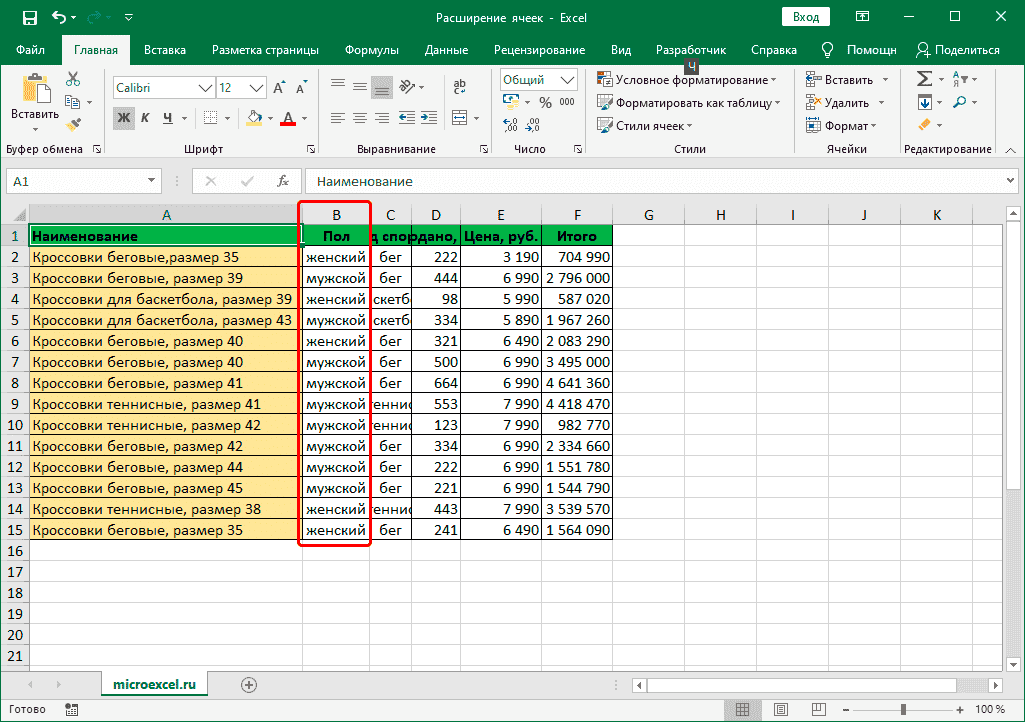Apply percent style to the number format

[545, 102]
